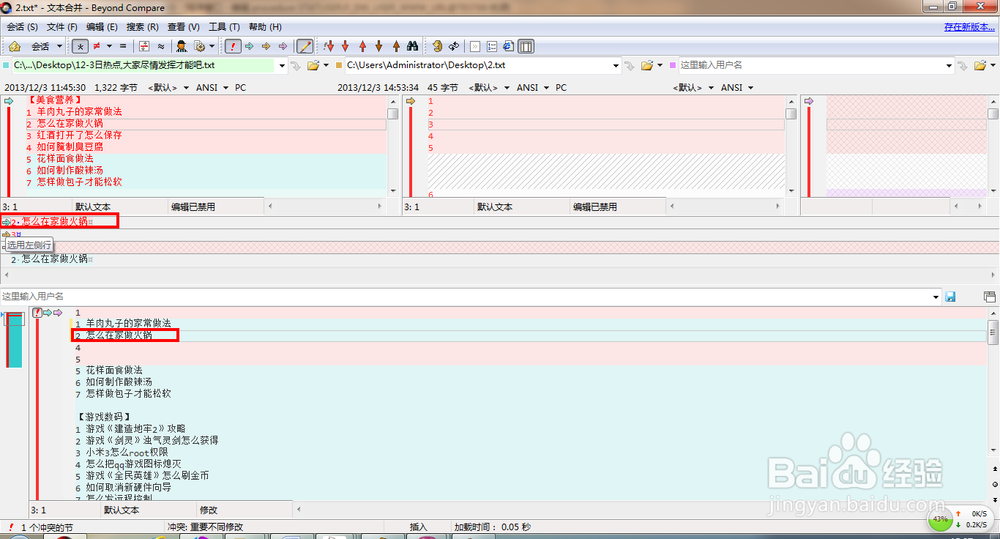The width and height of the screenshot is (1000, 539).
Task: Open the 会话 (S) menu
Action: [x=22, y=27]
